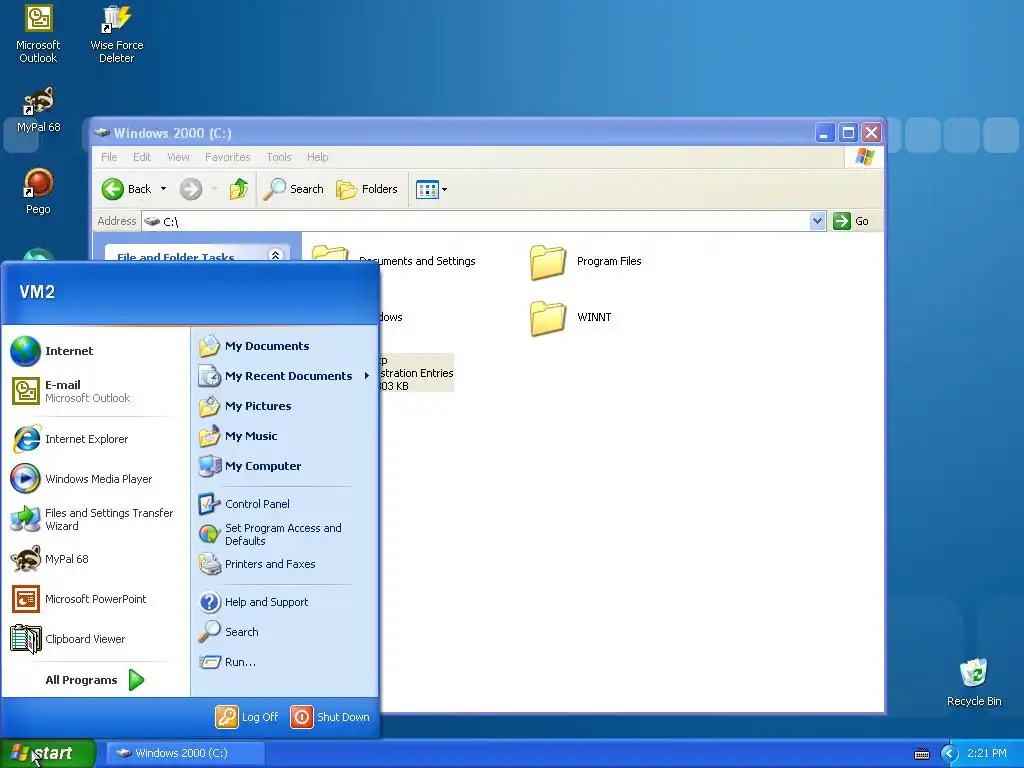This screenshot has width=1024, height=768.
Task: Select the Documents and Settings folder
Action: tap(417, 261)
